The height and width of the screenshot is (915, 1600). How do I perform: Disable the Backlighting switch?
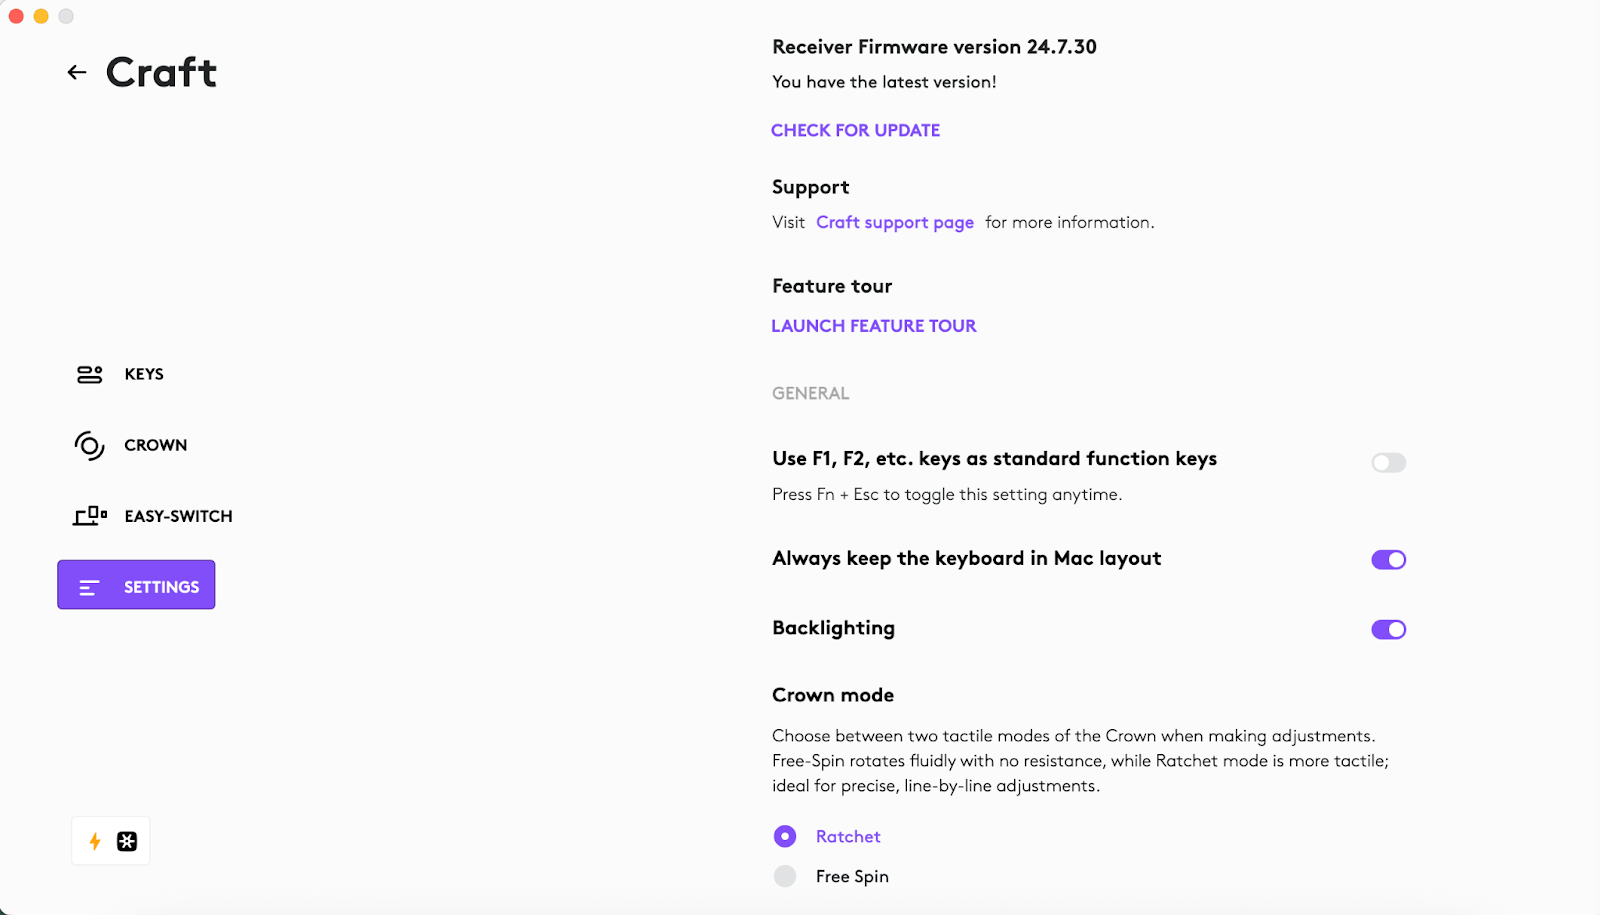1388,629
